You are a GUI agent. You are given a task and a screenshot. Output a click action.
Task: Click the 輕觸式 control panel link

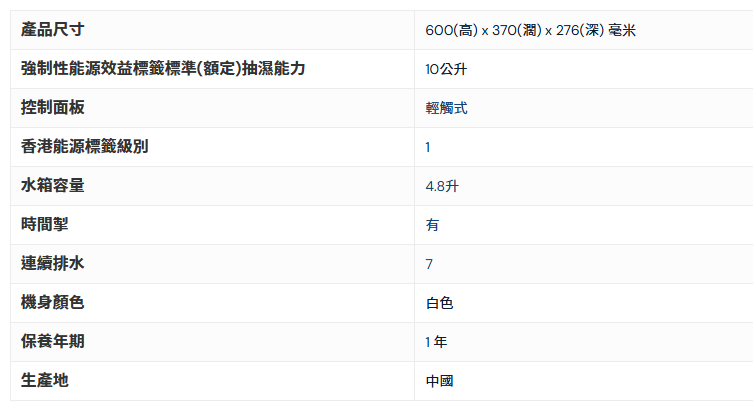pyautogui.click(x=446, y=108)
